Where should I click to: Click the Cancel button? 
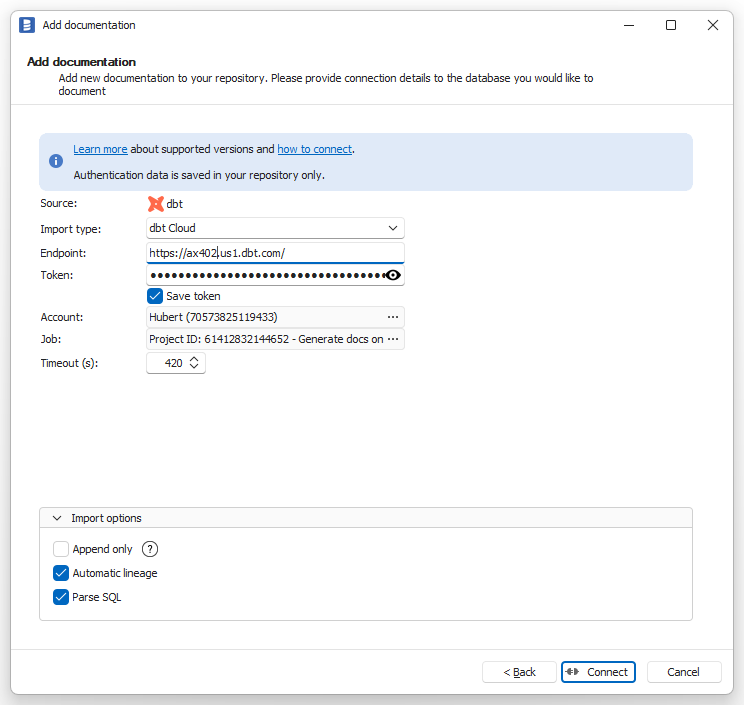pos(684,672)
